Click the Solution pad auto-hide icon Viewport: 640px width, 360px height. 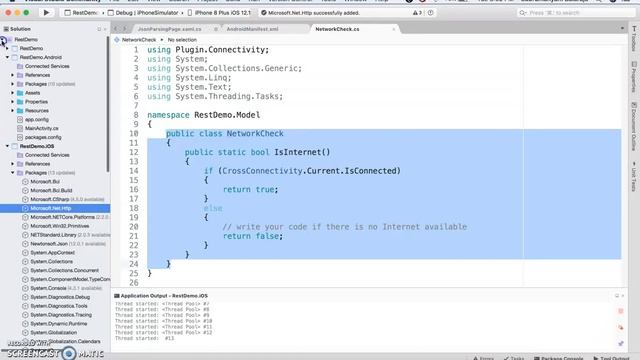coord(99,29)
